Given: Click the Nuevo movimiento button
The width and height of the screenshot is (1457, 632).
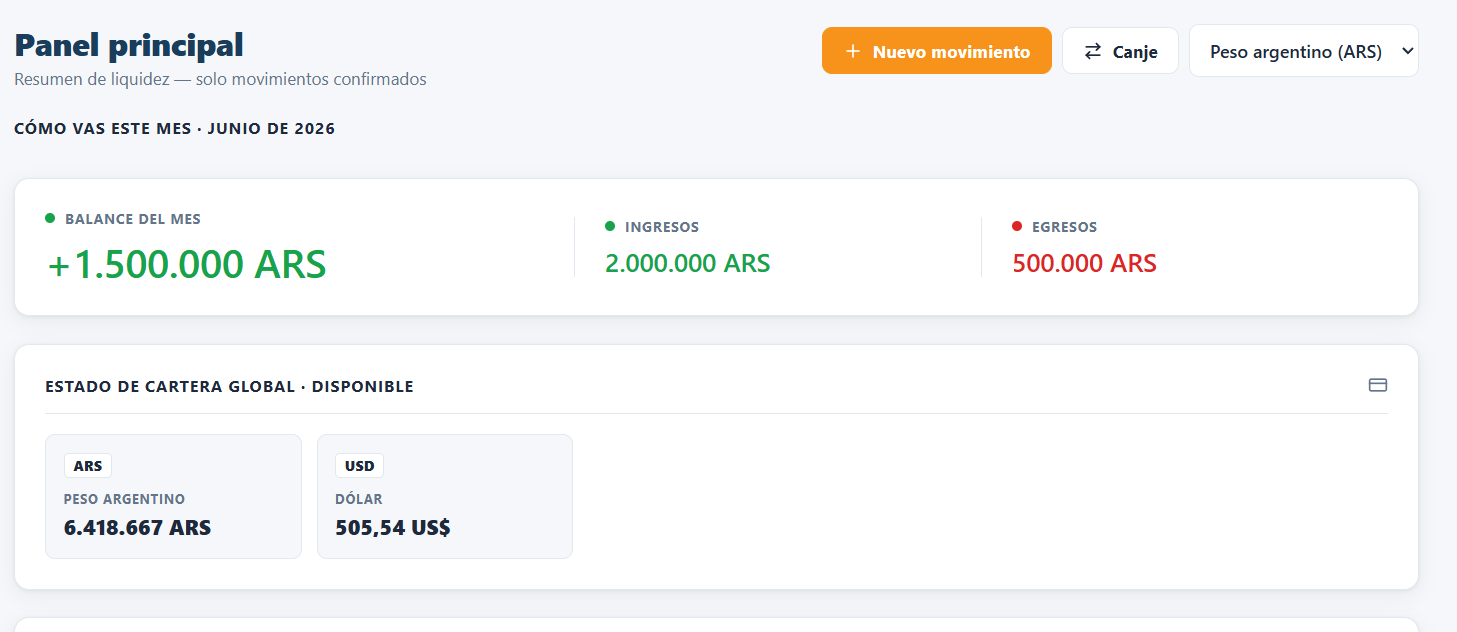Looking at the screenshot, I should coord(936,51).
